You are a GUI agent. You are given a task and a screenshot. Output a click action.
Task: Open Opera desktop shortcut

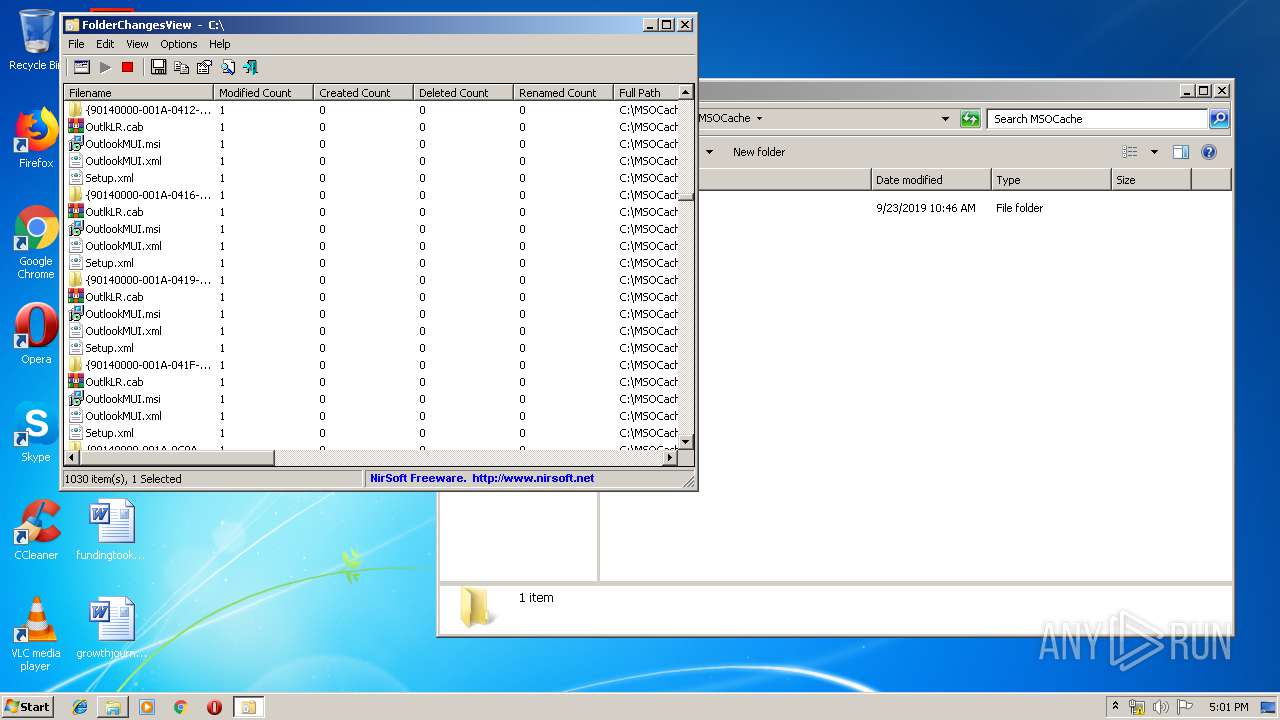36,335
